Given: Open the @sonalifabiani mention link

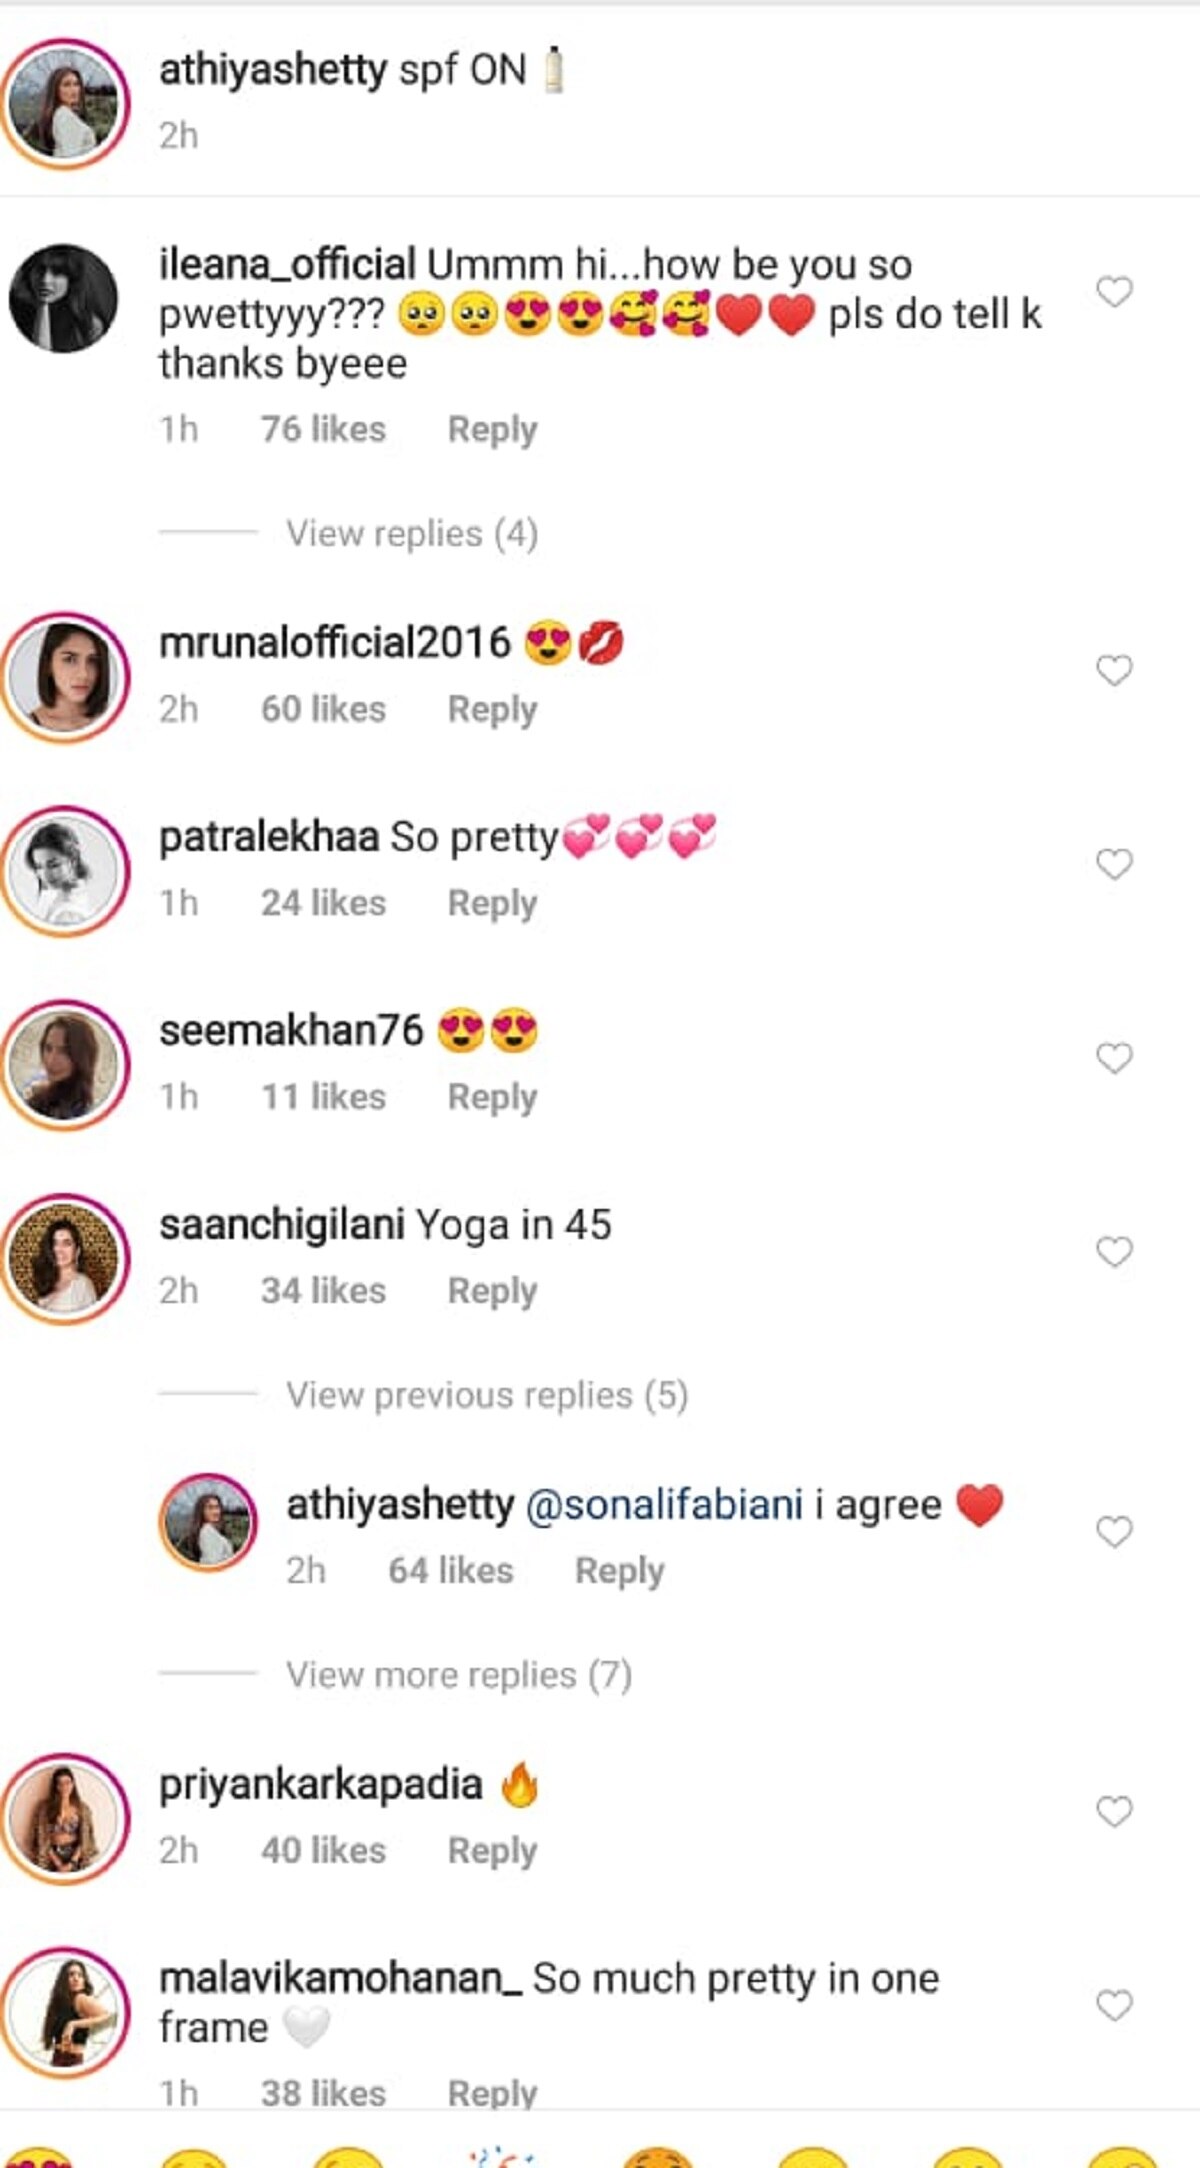Looking at the screenshot, I should 664,1505.
